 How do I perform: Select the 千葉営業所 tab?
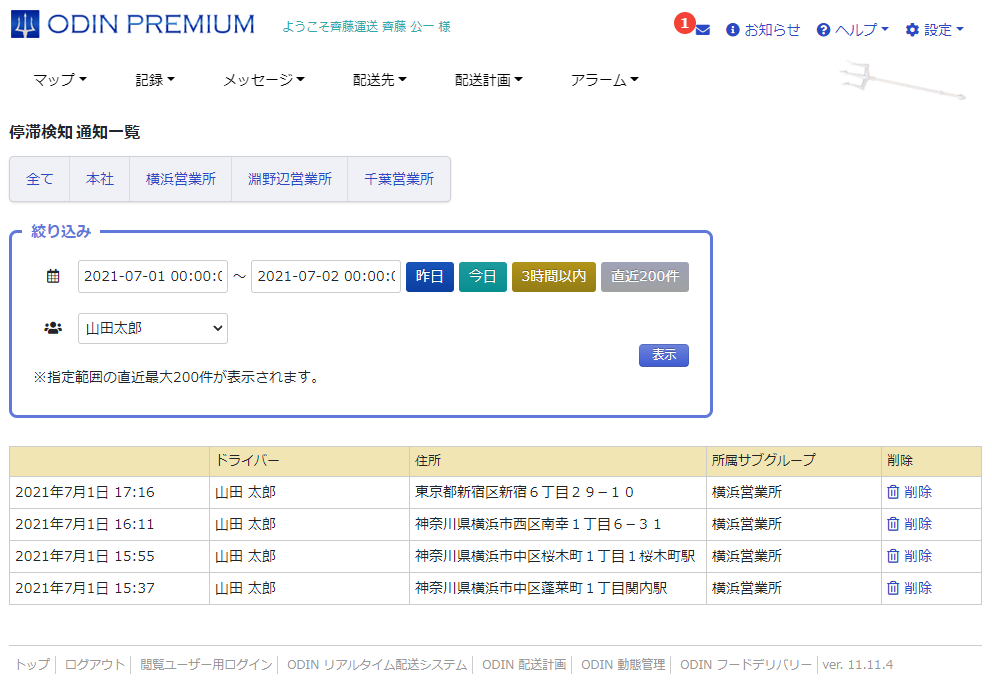pyautogui.click(x=399, y=179)
